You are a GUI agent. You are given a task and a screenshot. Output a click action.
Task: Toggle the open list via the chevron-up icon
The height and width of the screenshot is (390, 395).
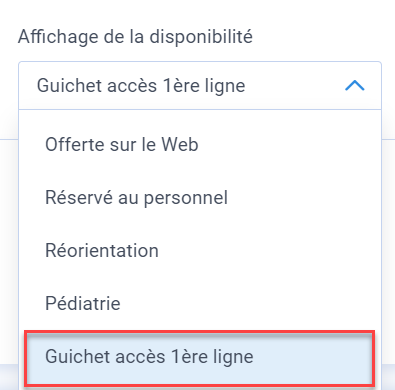point(355,86)
